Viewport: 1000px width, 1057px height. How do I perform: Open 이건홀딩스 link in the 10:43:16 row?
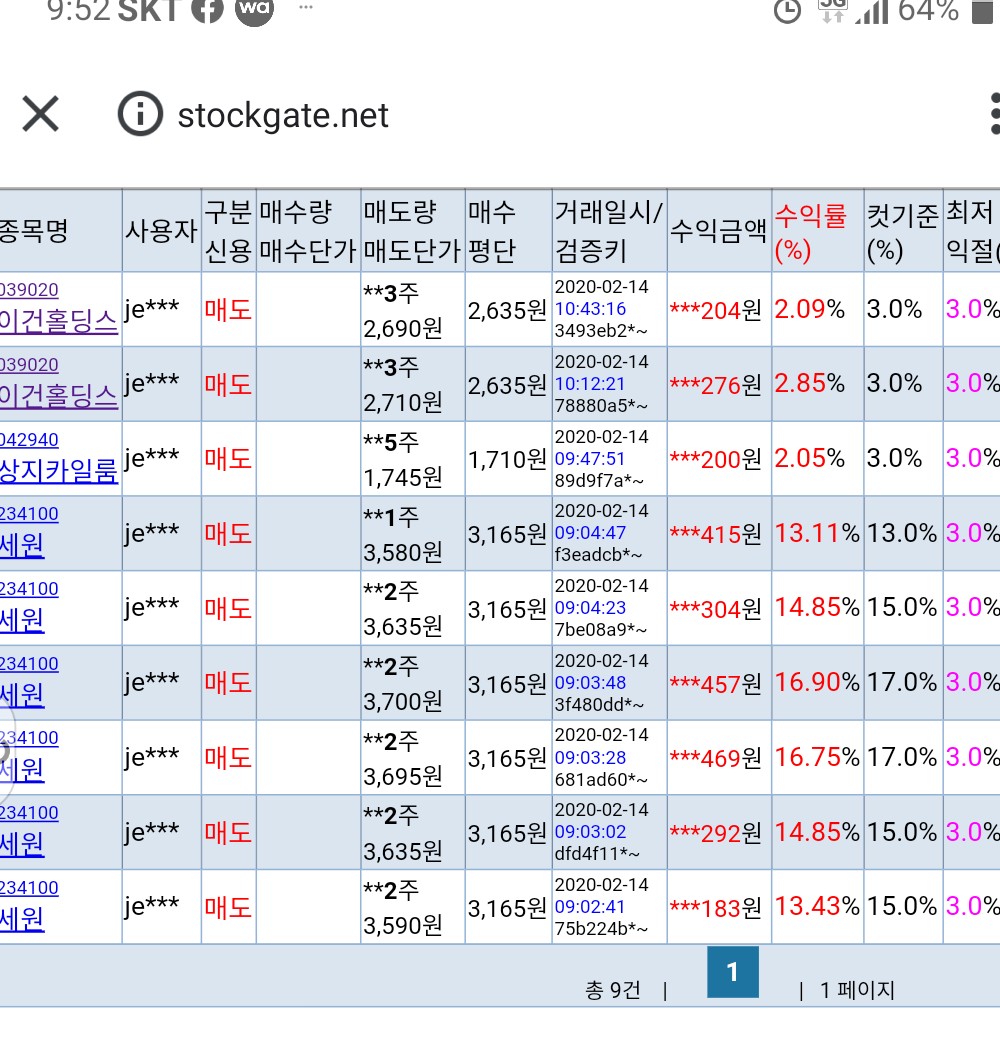point(58,321)
